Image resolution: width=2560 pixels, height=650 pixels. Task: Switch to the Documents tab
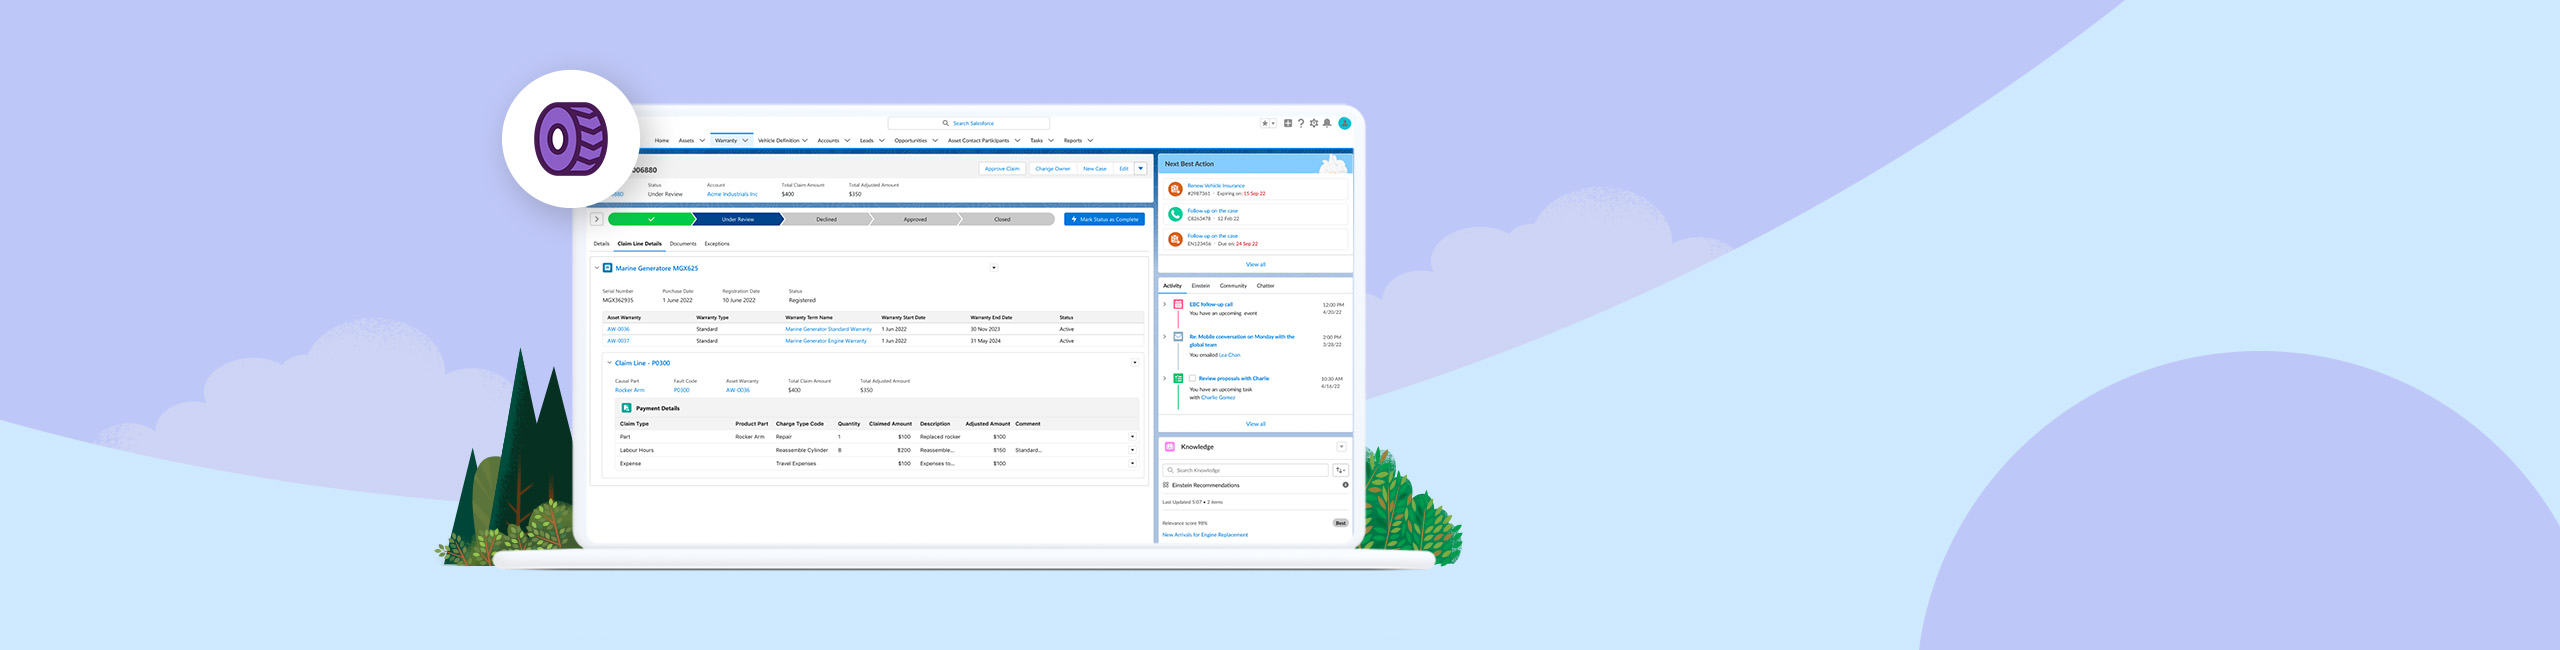[683, 244]
